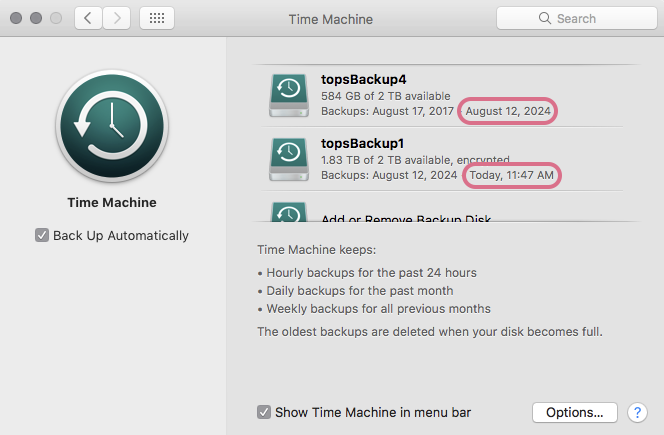The image size is (664, 435).
Task: Close the Time Machine preferences window
Action: pos(16,18)
